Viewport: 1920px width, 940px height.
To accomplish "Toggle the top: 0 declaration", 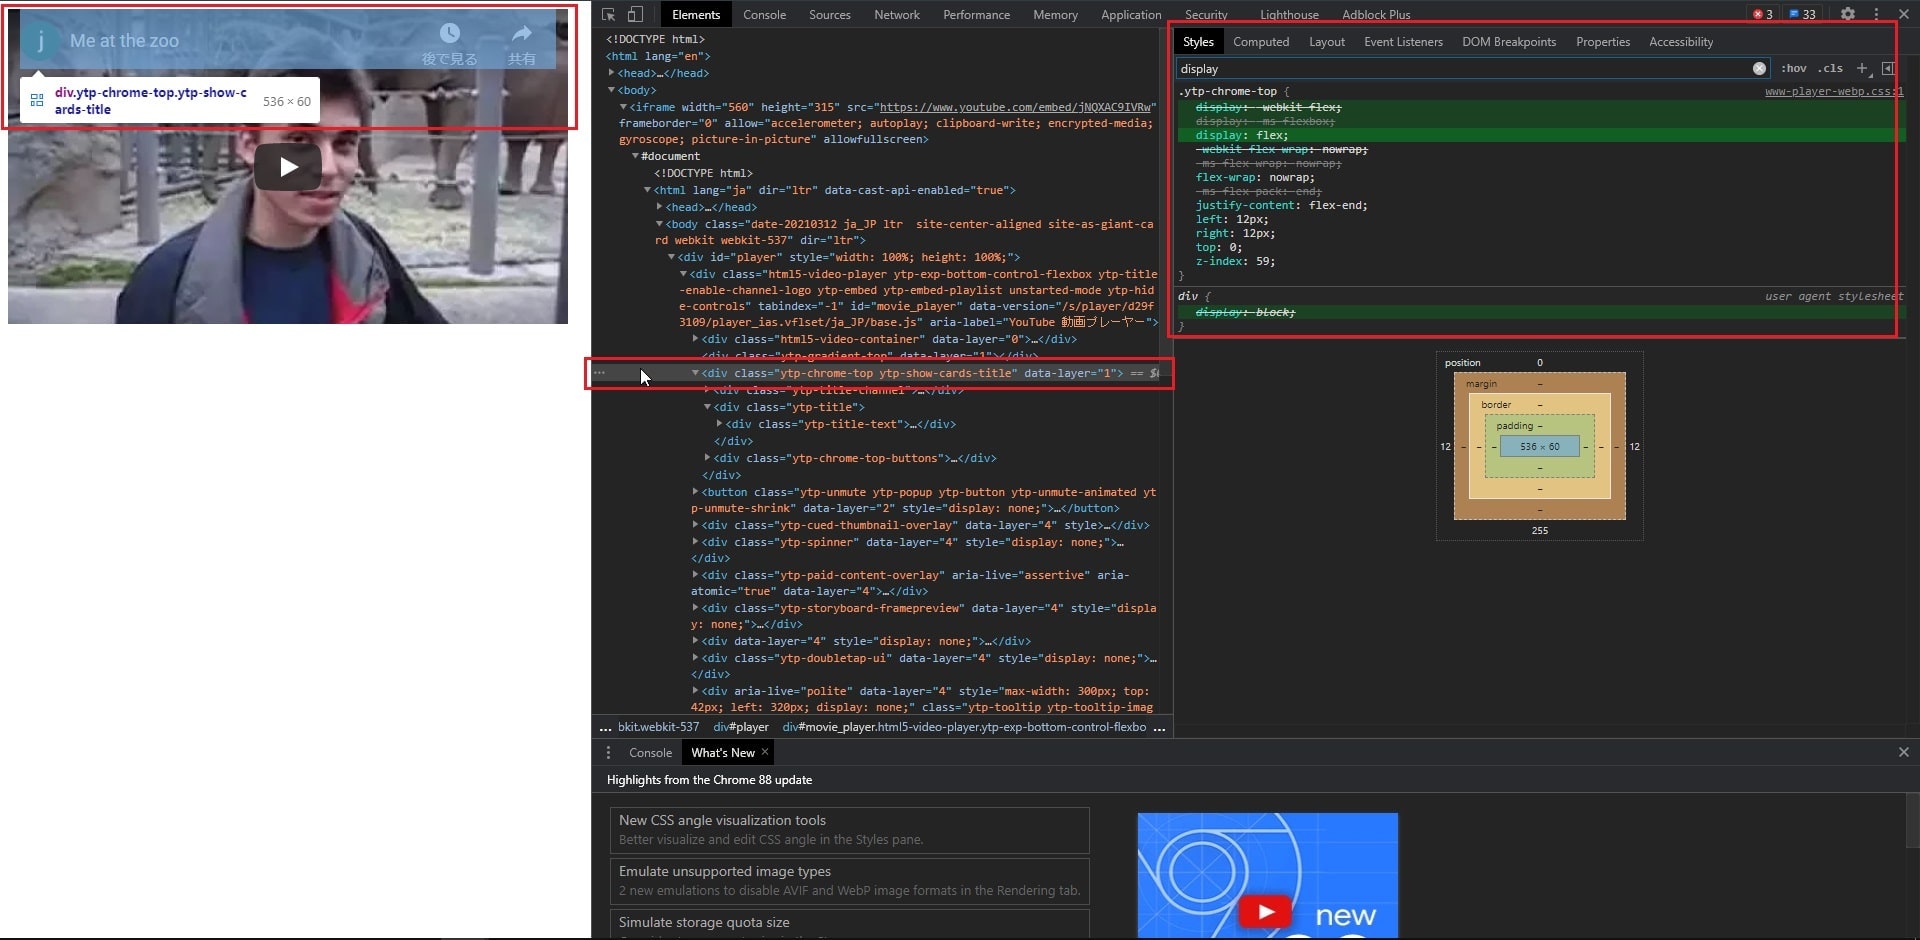I will point(1219,247).
